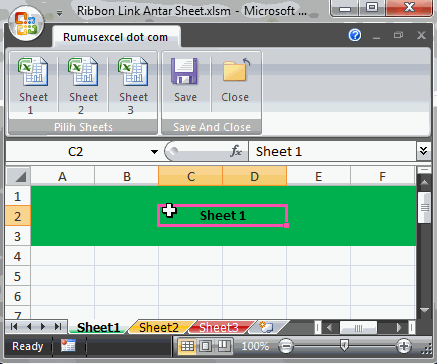The image size is (437, 364).
Task: Minimize the Excel application window
Action: 345,7
